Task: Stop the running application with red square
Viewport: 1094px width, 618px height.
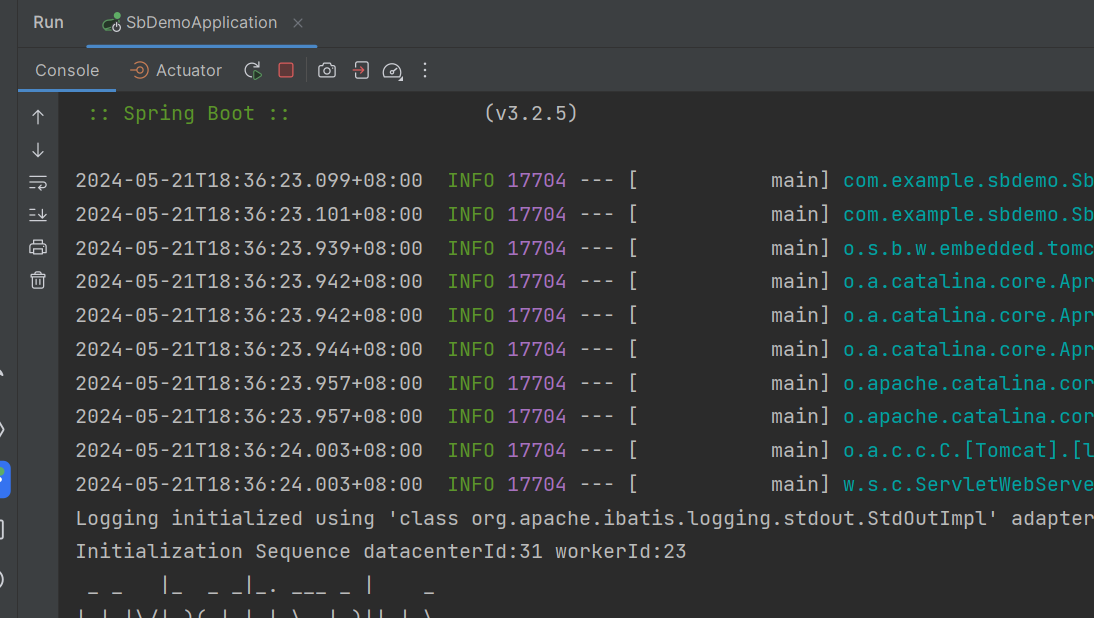Action: point(286,70)
